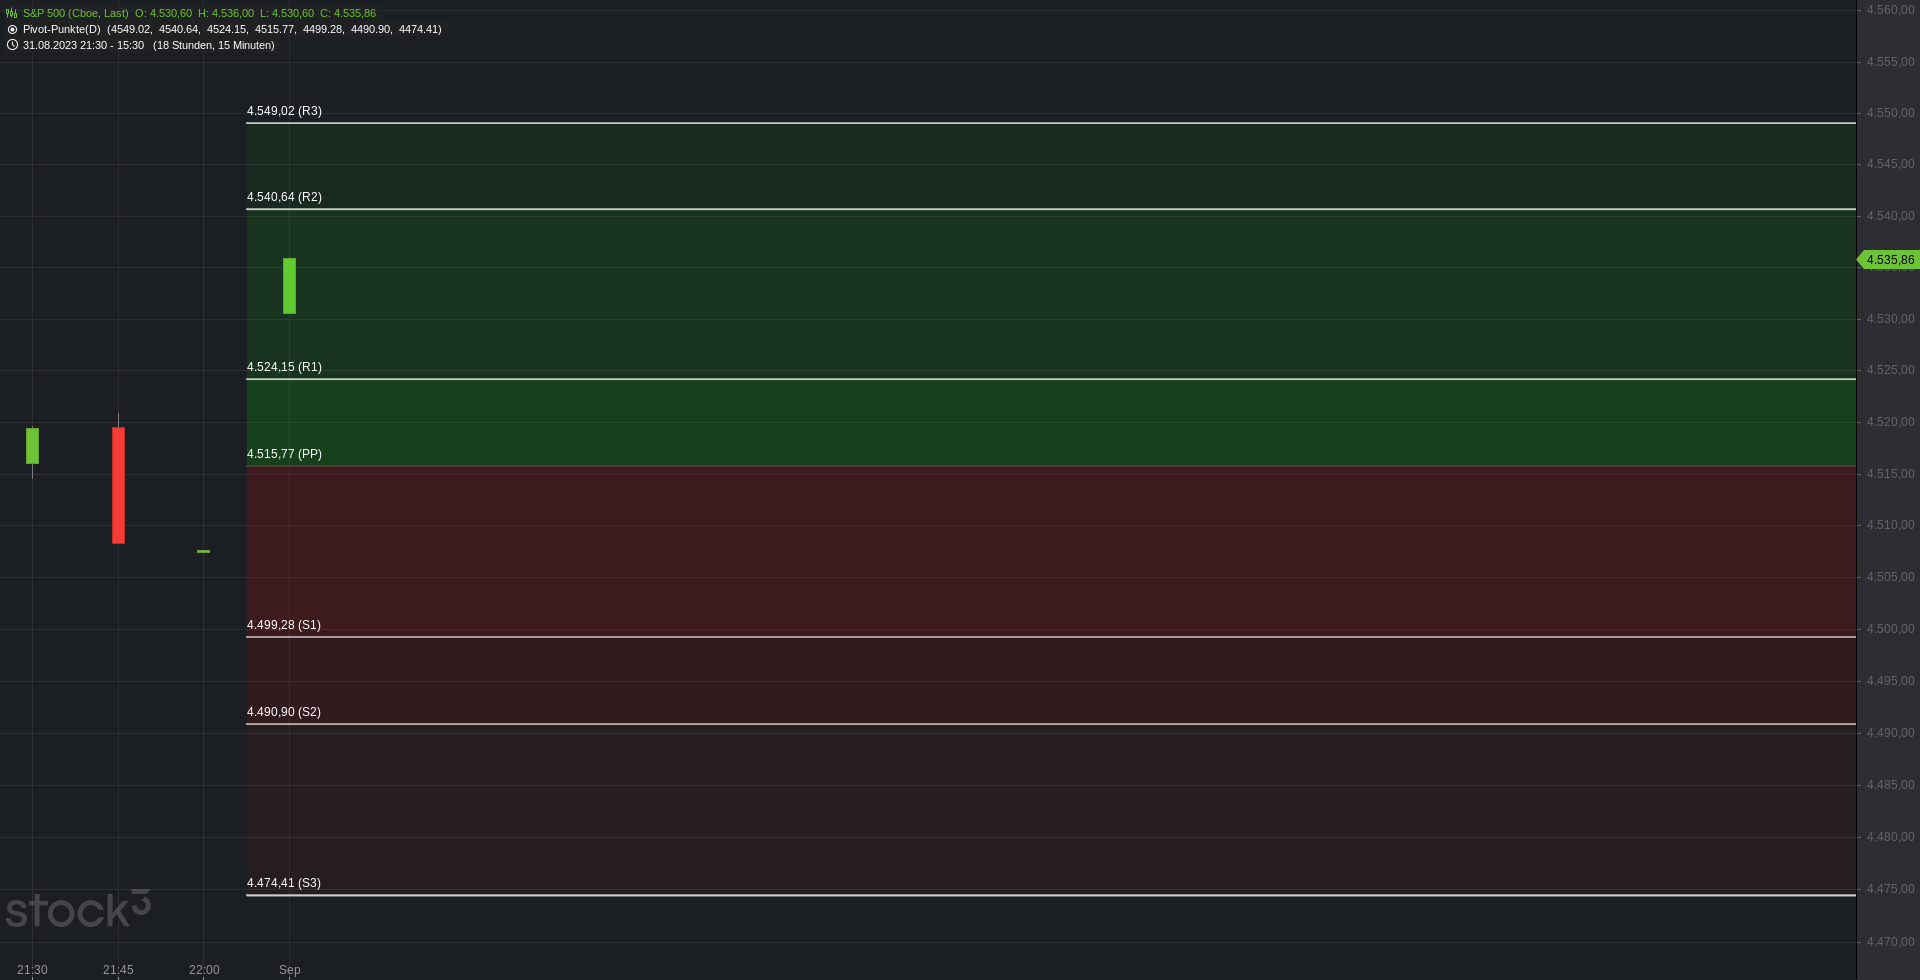Open the S&P 500 (Cboe, Last) legend label
The image size is (1920, 980).
75,13
